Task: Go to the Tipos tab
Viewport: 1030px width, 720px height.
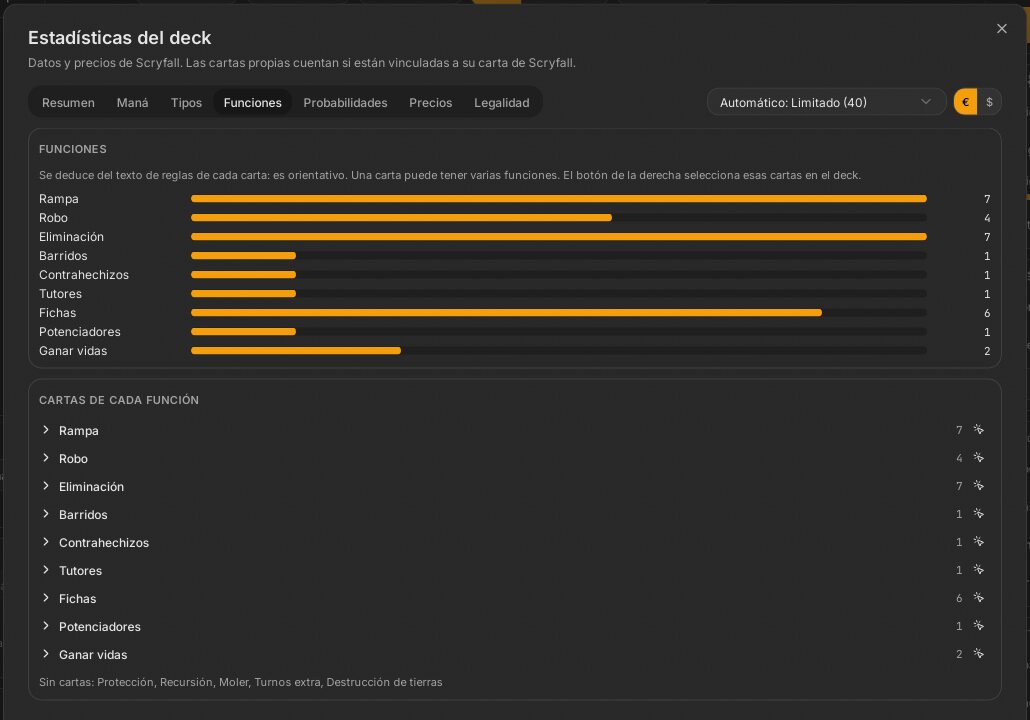Action: pyautogui.click(x=187, y=102)
